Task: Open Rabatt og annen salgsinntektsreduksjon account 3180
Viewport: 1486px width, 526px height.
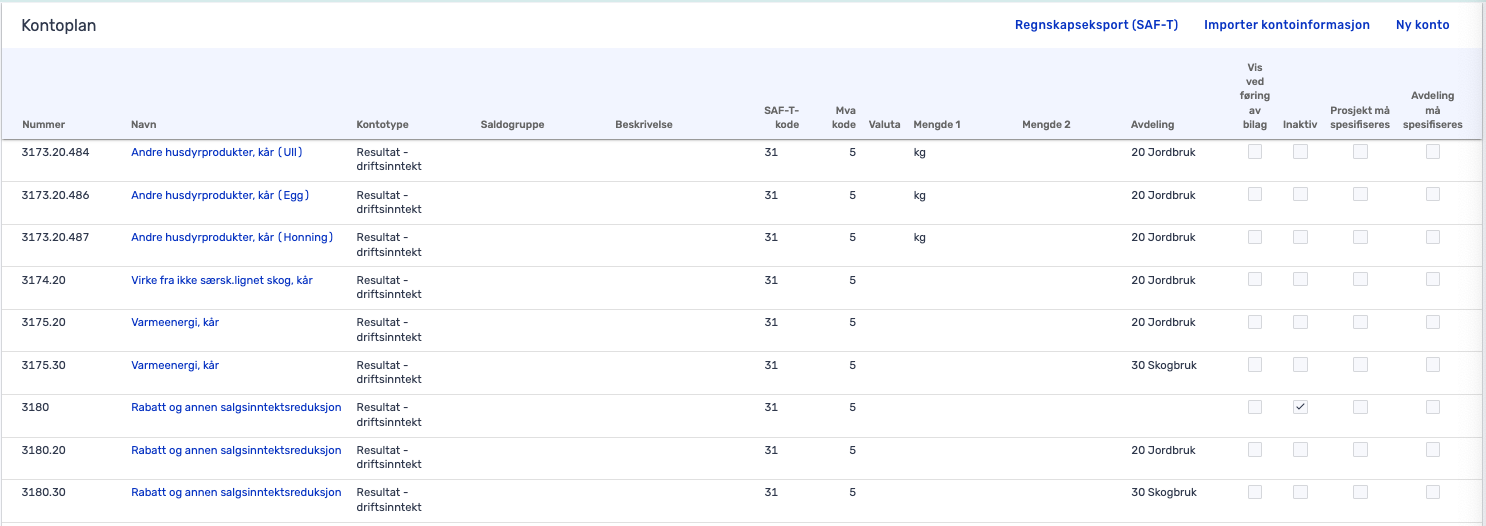Action: [236, 407]
